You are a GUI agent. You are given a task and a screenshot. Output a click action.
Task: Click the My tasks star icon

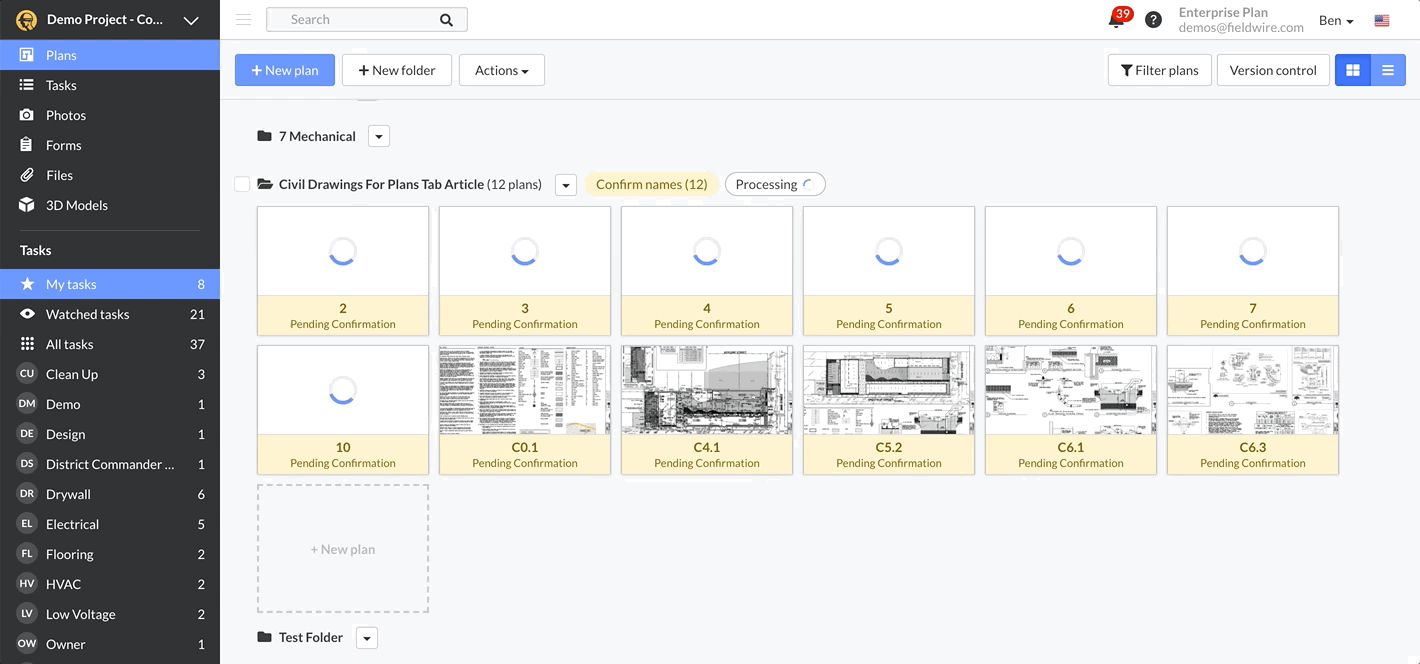27,283
